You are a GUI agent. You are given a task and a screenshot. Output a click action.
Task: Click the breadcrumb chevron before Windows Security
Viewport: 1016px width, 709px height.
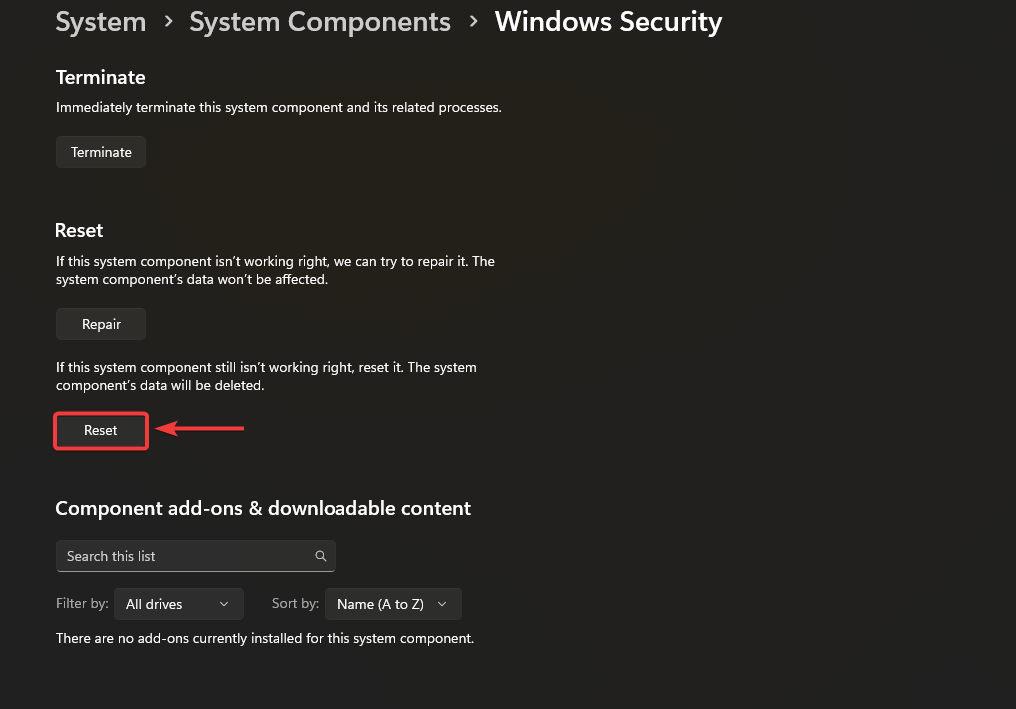coord(474,22)
